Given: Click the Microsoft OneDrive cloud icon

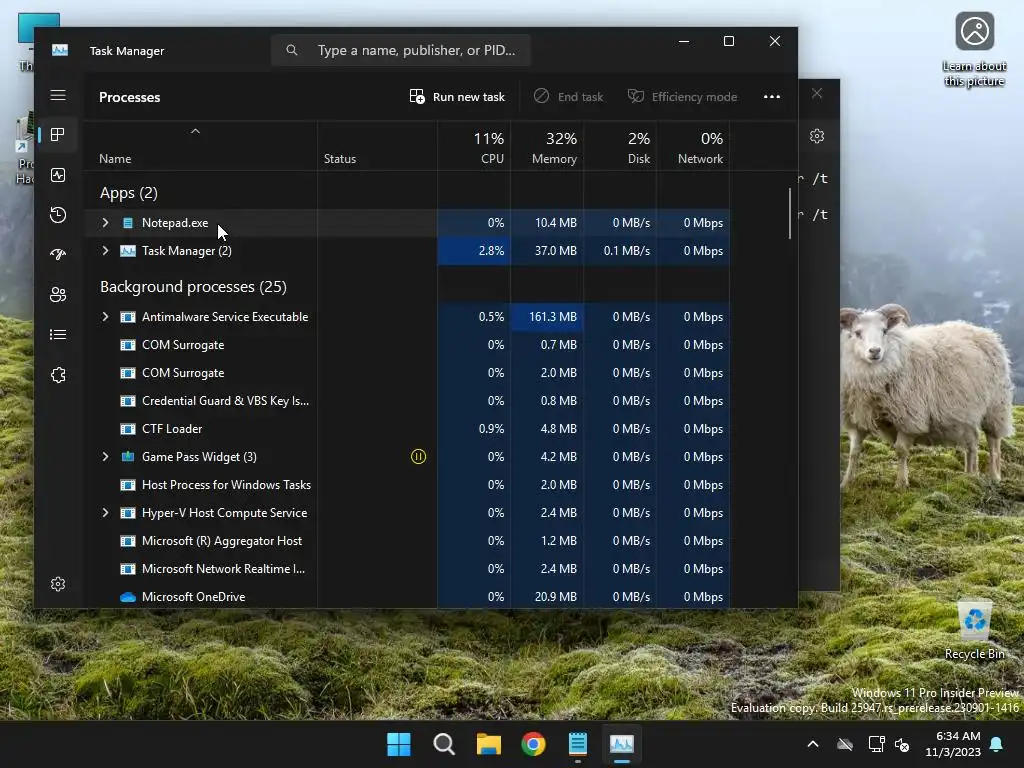Looking at the screenshot, I should [128, 597].
